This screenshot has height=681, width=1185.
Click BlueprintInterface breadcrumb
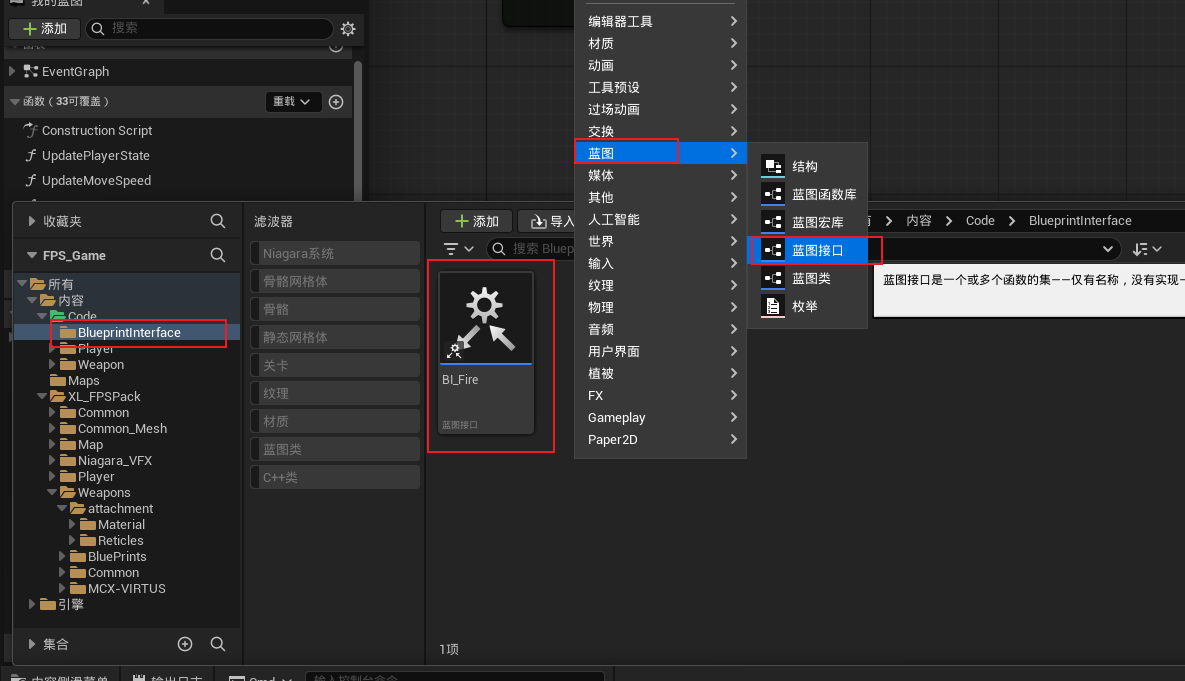[1080, 221]
